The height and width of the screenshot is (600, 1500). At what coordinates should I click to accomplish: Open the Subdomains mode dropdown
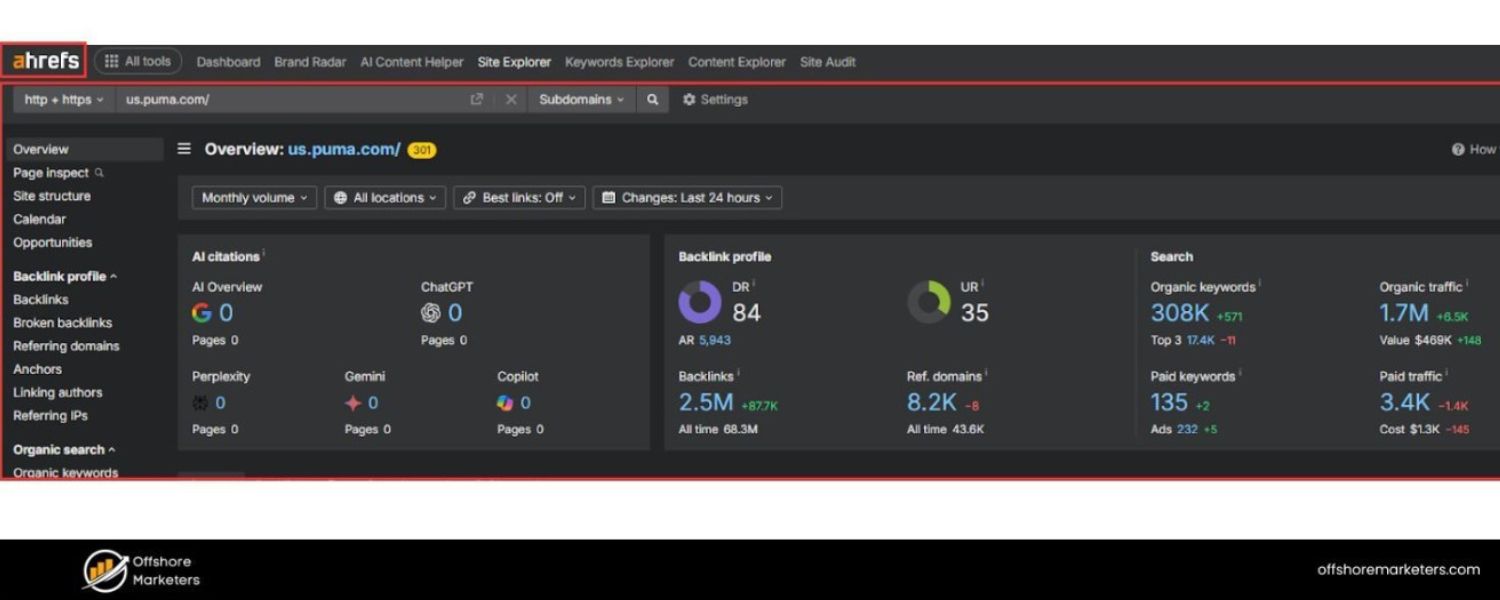click(x=581, y=100)
